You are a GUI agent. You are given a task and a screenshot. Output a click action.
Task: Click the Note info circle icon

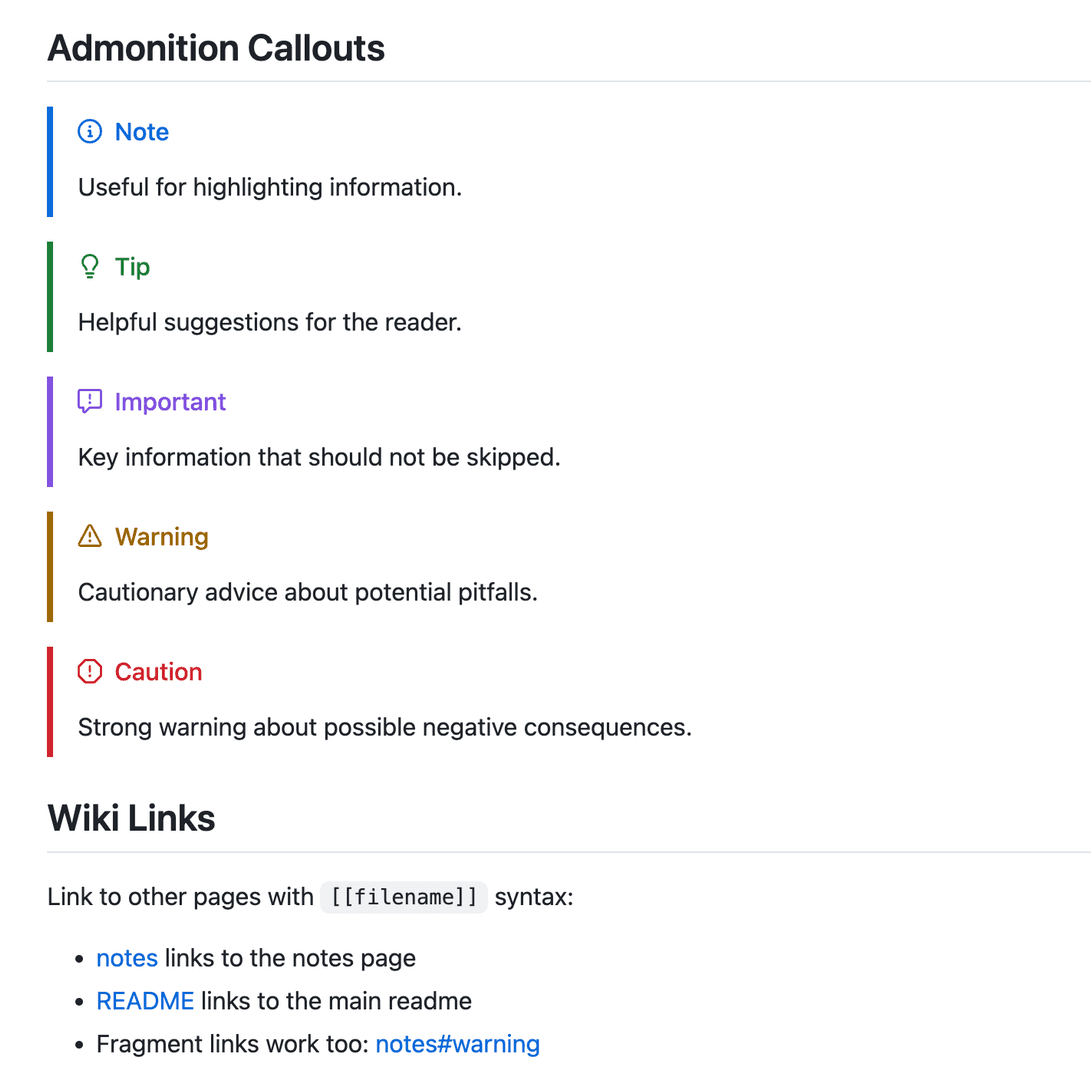pyautogui.click(x=90, y=131)
